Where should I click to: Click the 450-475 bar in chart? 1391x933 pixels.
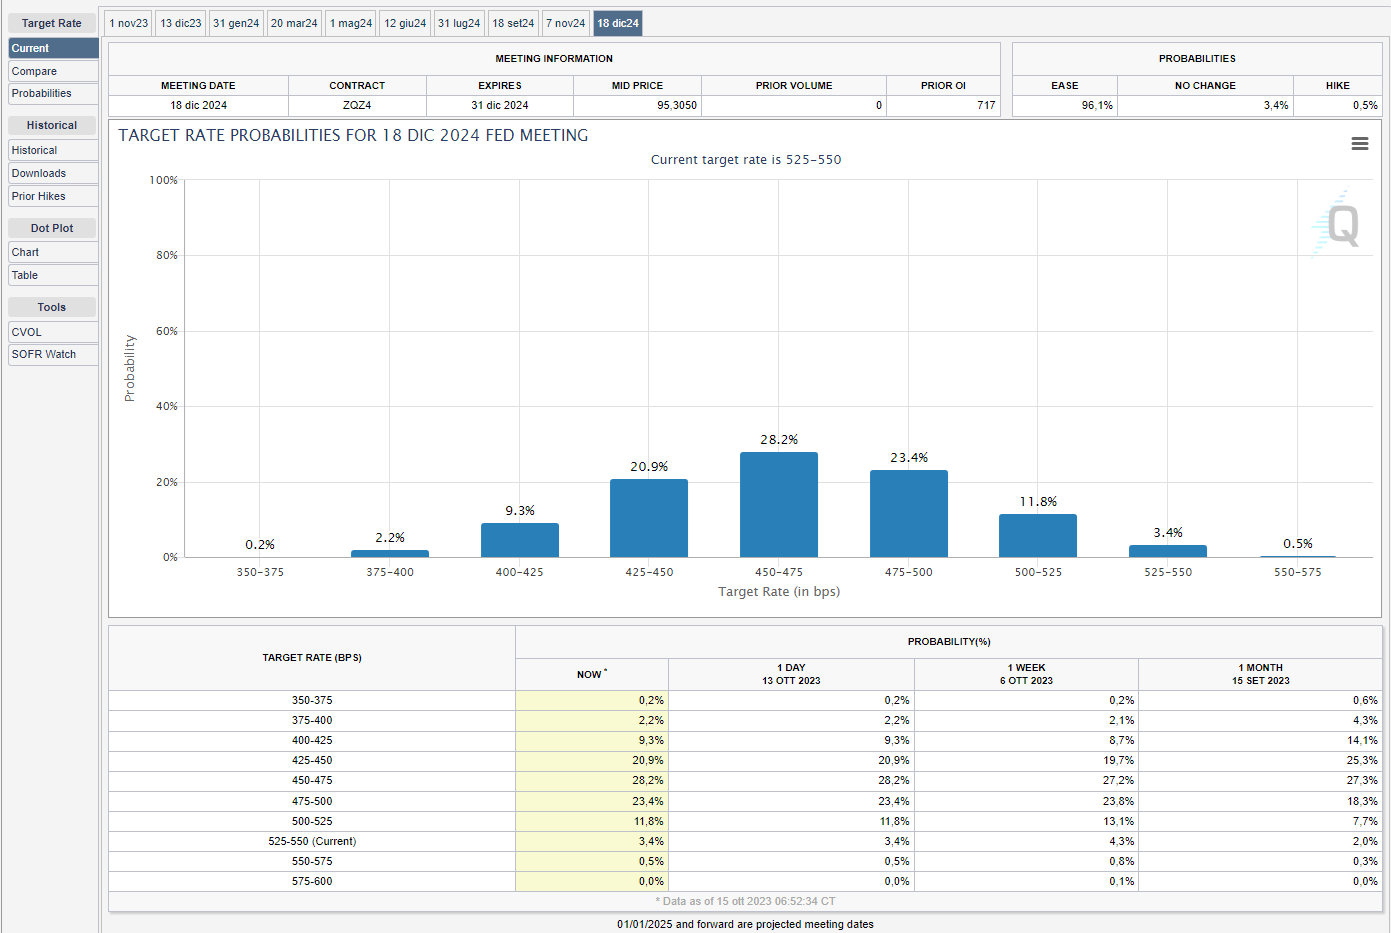click(779, 505)
